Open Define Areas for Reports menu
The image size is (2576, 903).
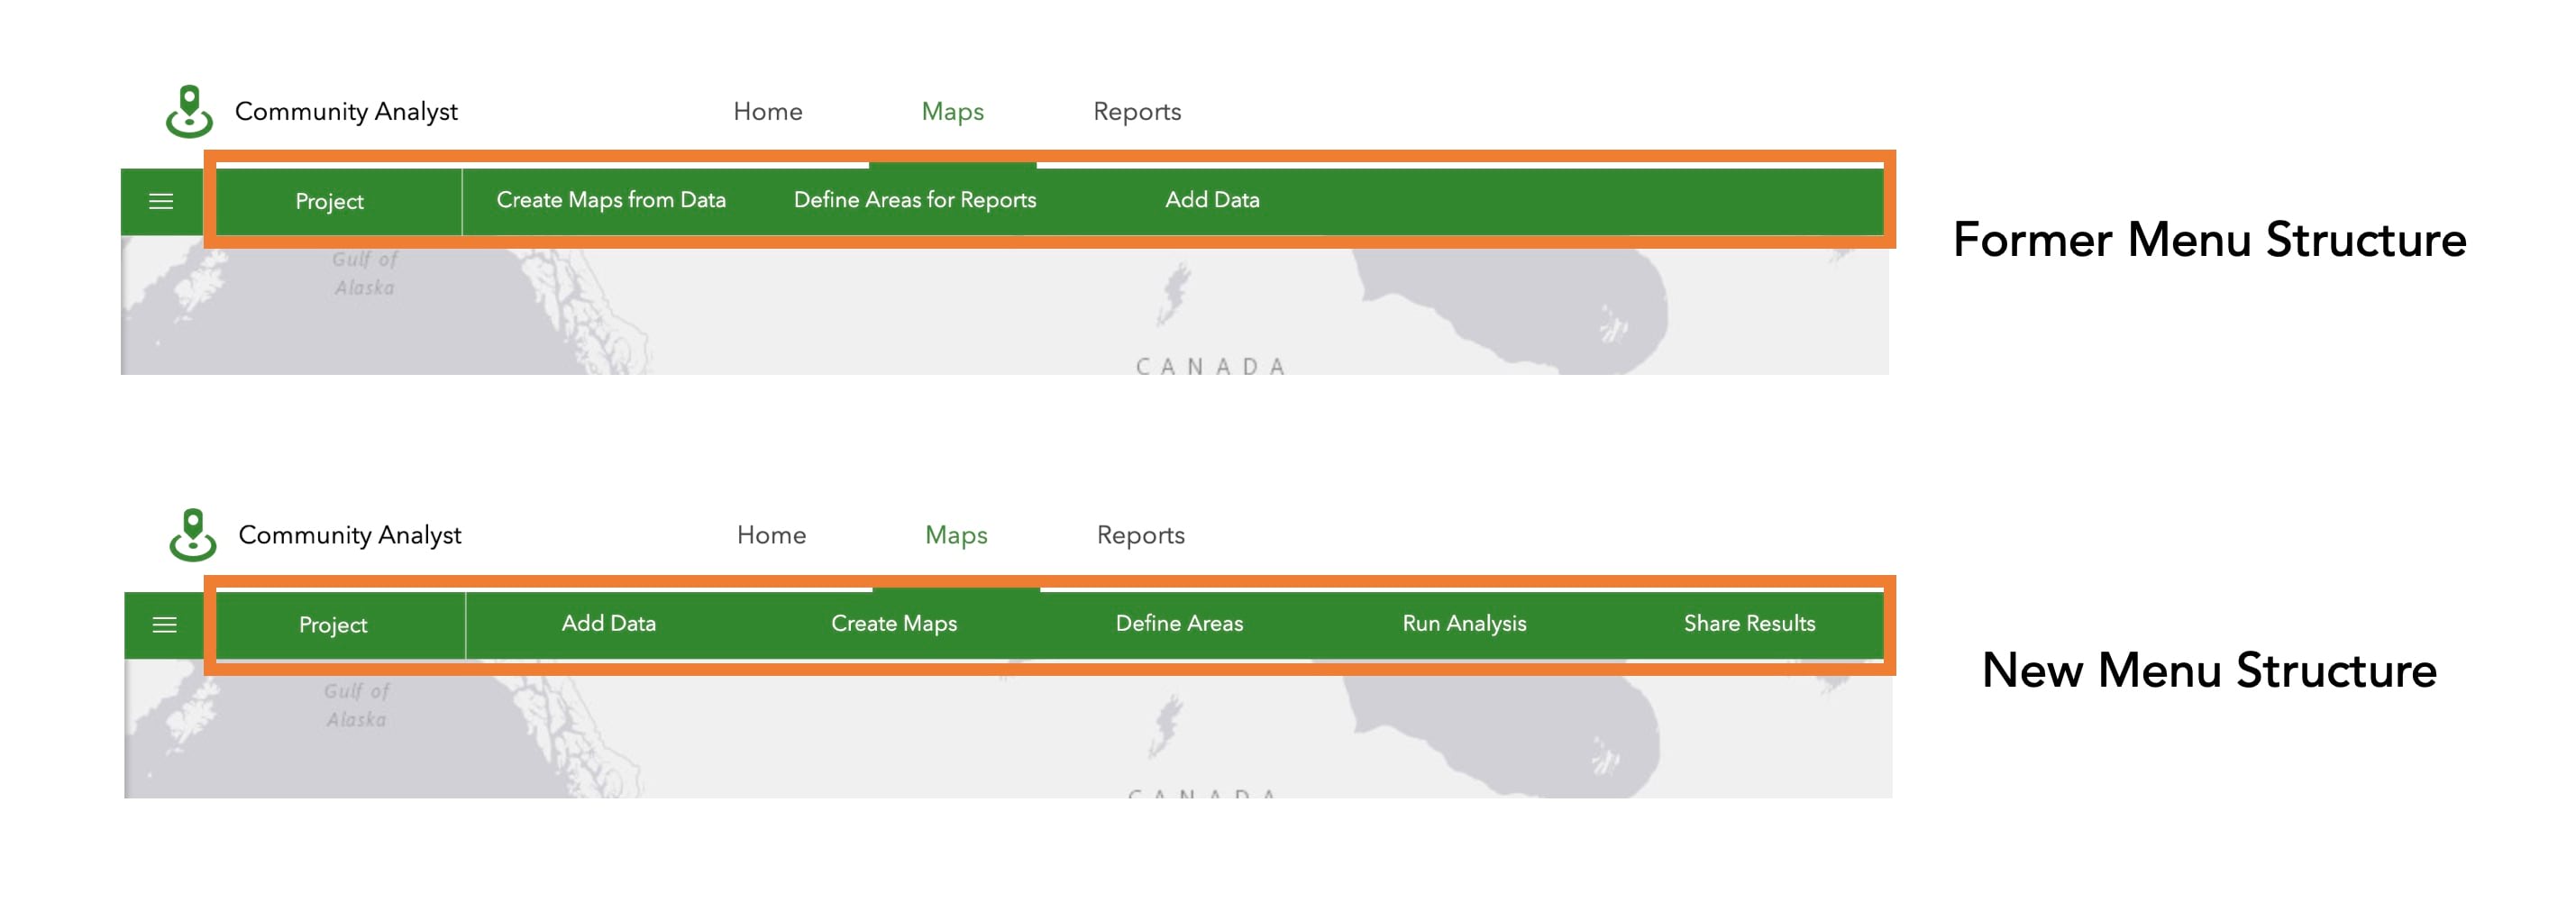915,200
